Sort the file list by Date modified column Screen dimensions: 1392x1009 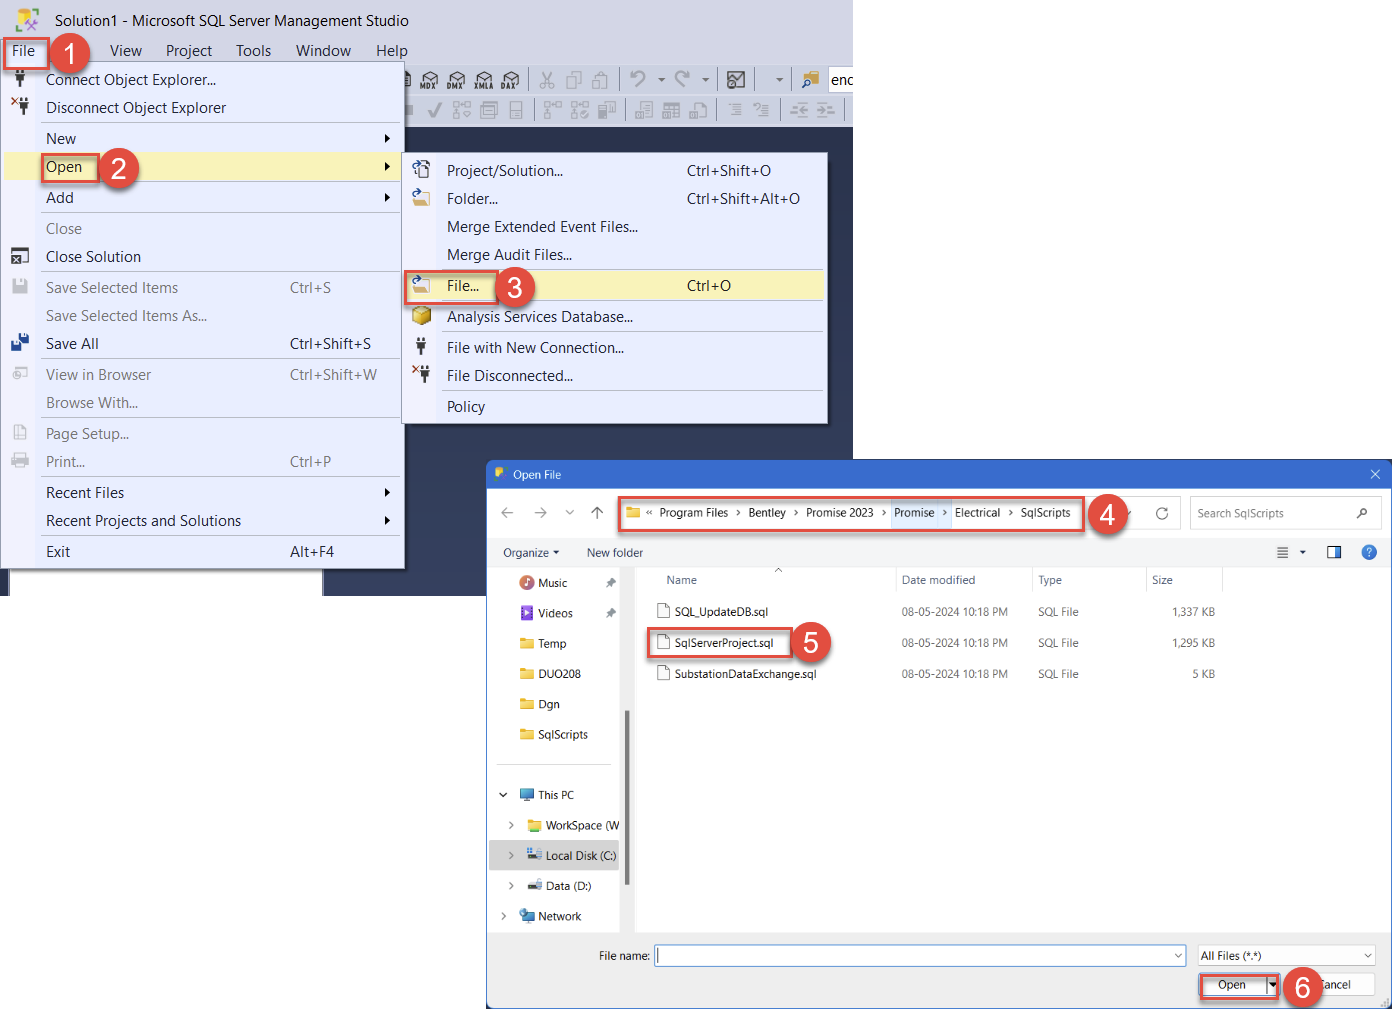[x=938, y=580]
